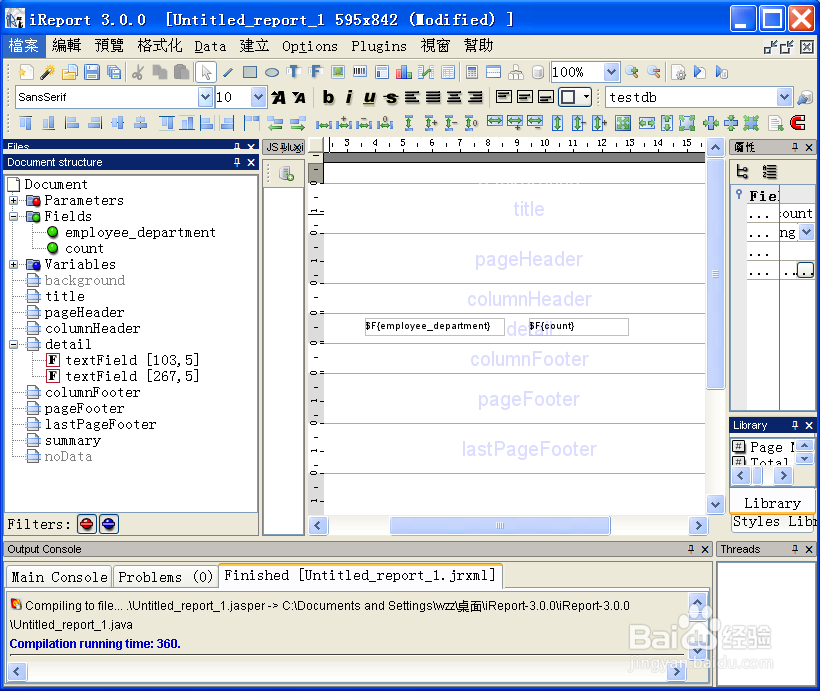Switch to the Main Console tab
This screenshot has height=691, width=820.
tap(59, 577)
